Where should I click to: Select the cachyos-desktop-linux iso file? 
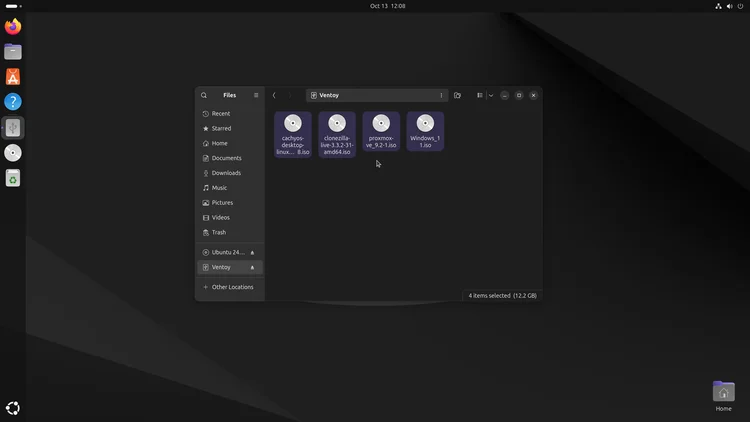click(x=293, y=134)
